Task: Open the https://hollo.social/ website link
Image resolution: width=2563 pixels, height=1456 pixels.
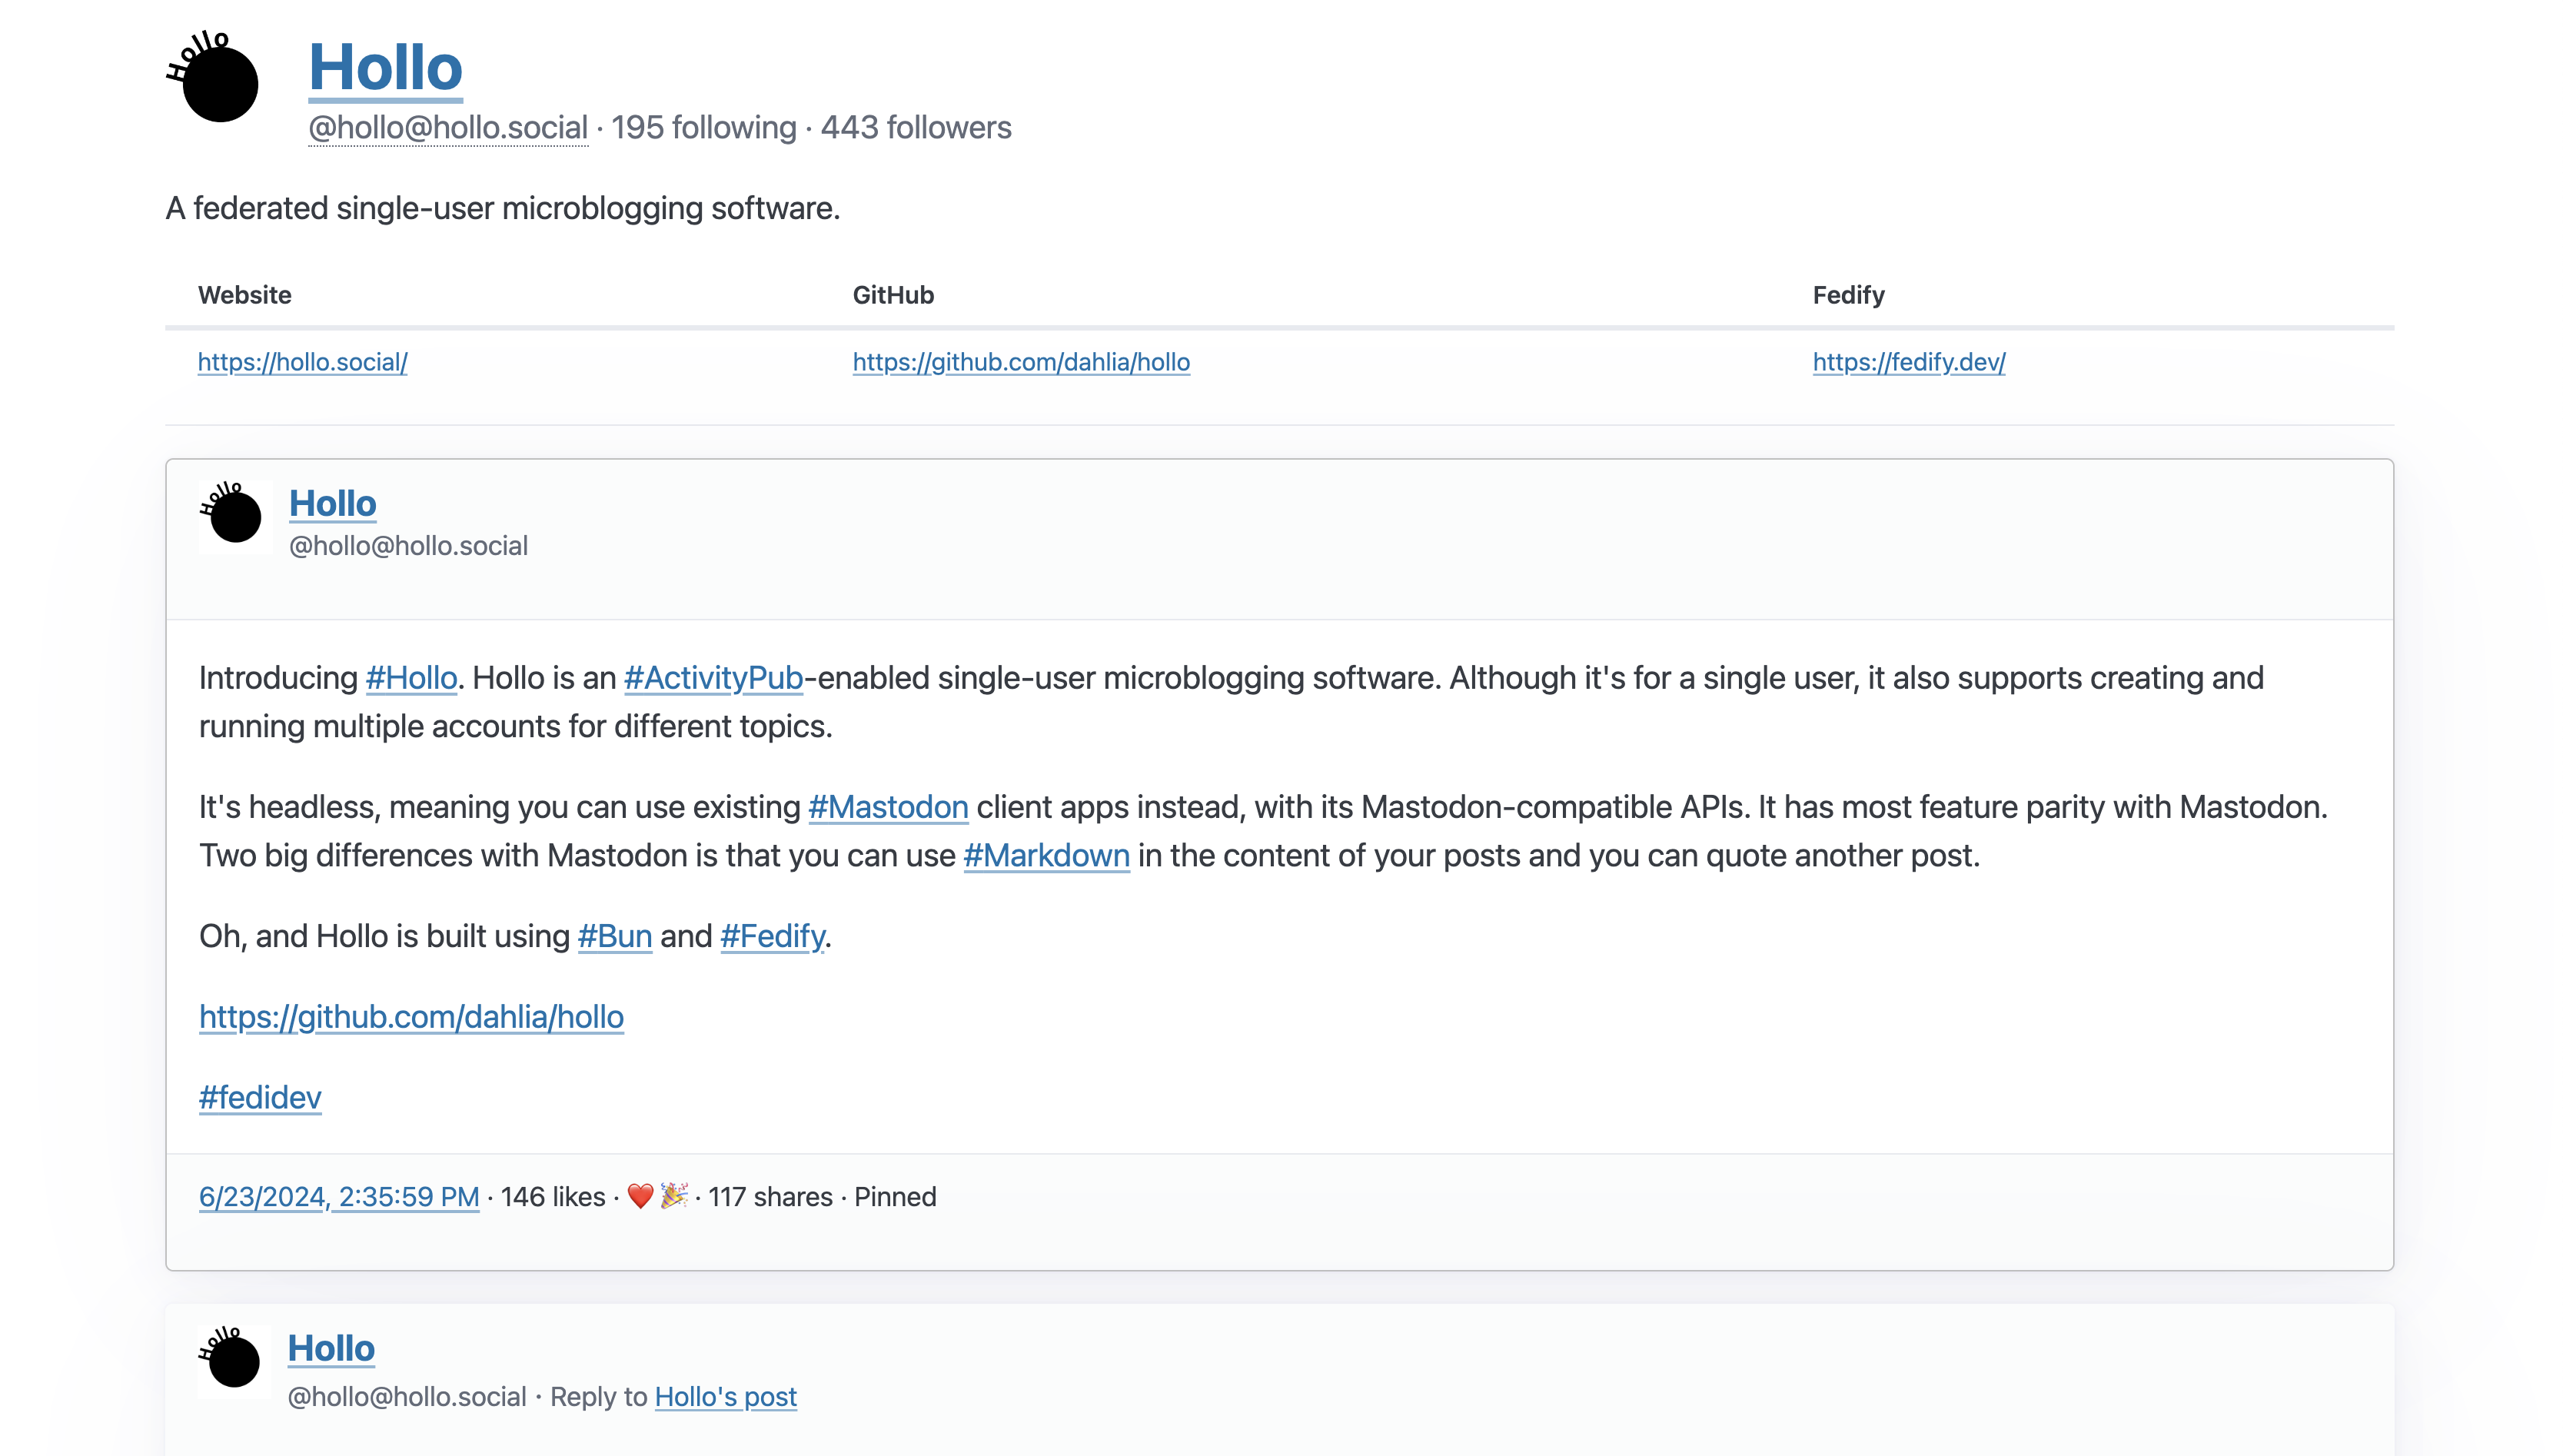Action: coord(302,362)
